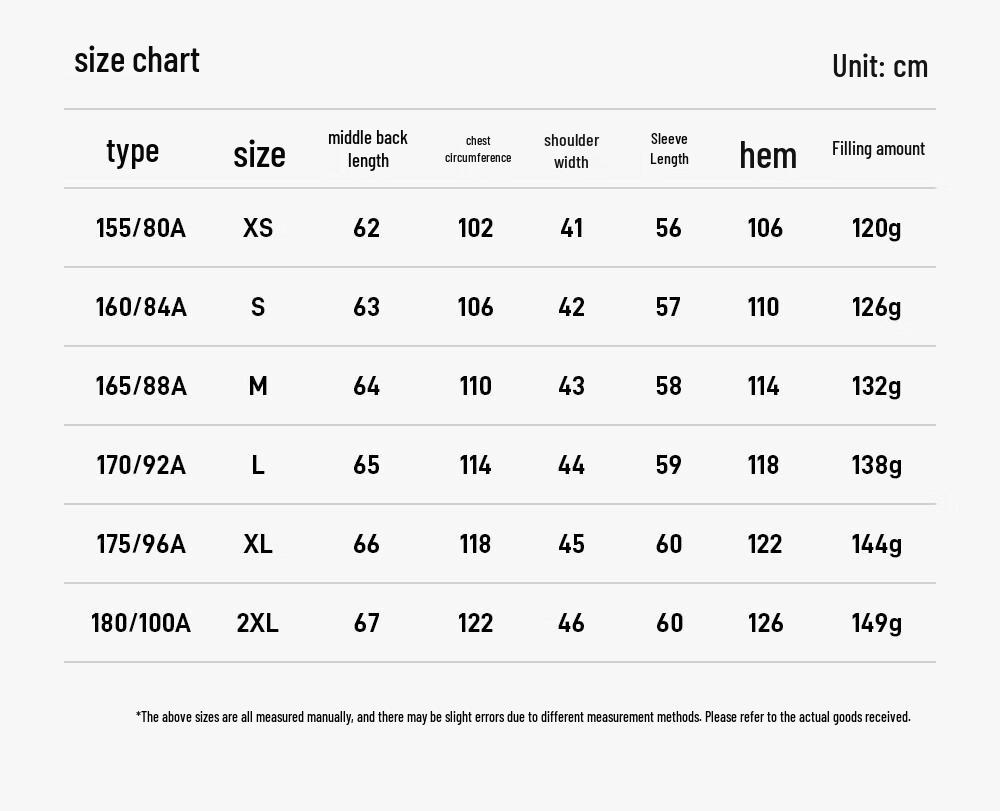Viewport: 1000px width, 811px height.
Task: Select the 155/80A type cell
Action: pyautogui.click(x=141, y=228)
